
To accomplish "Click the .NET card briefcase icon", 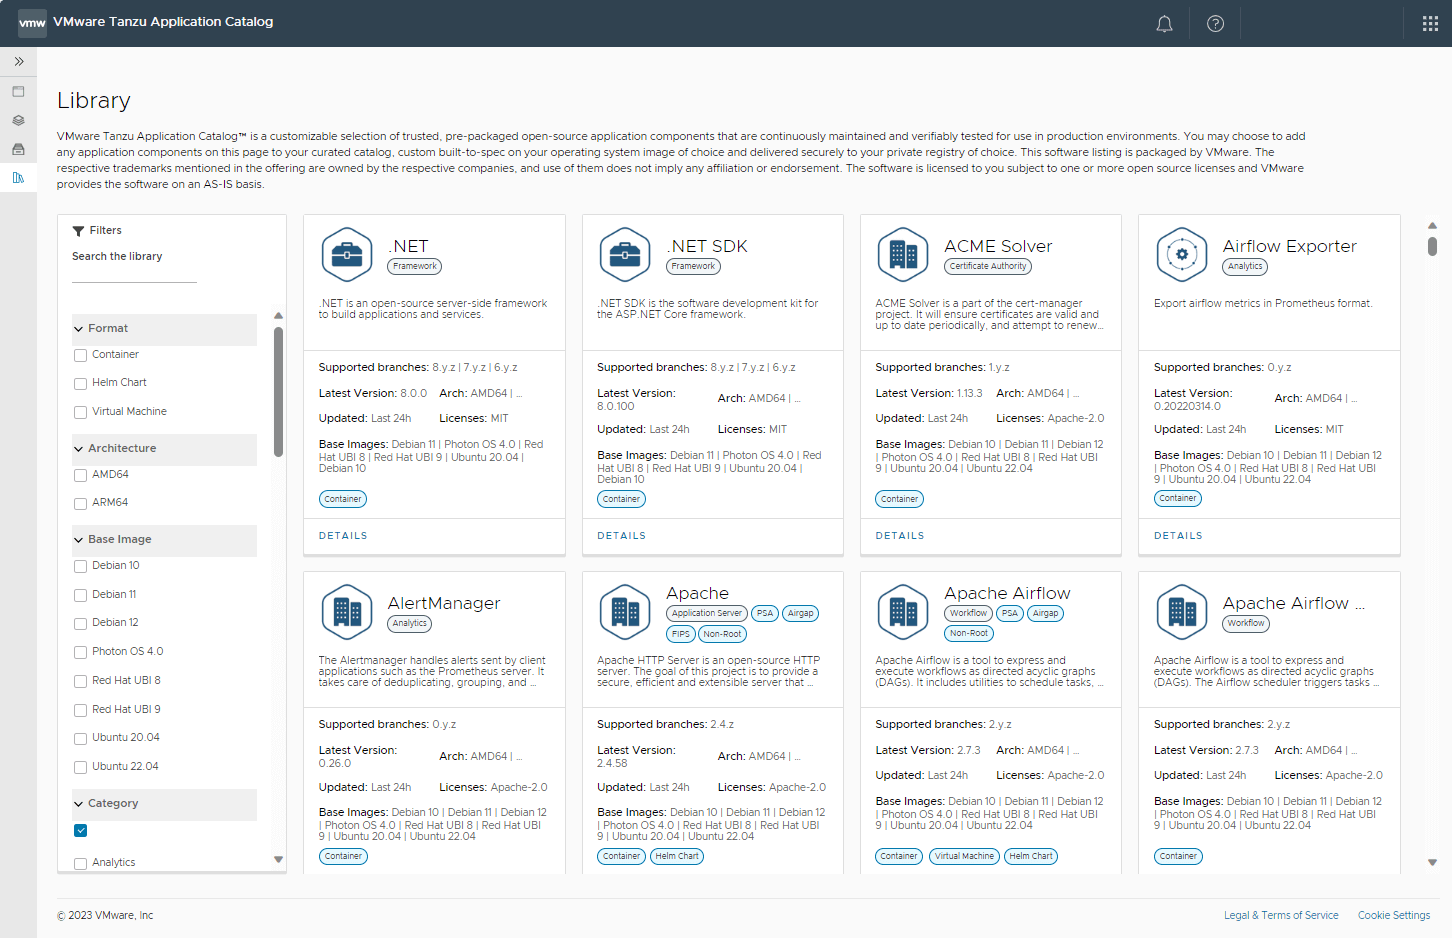I will [347, 254].
